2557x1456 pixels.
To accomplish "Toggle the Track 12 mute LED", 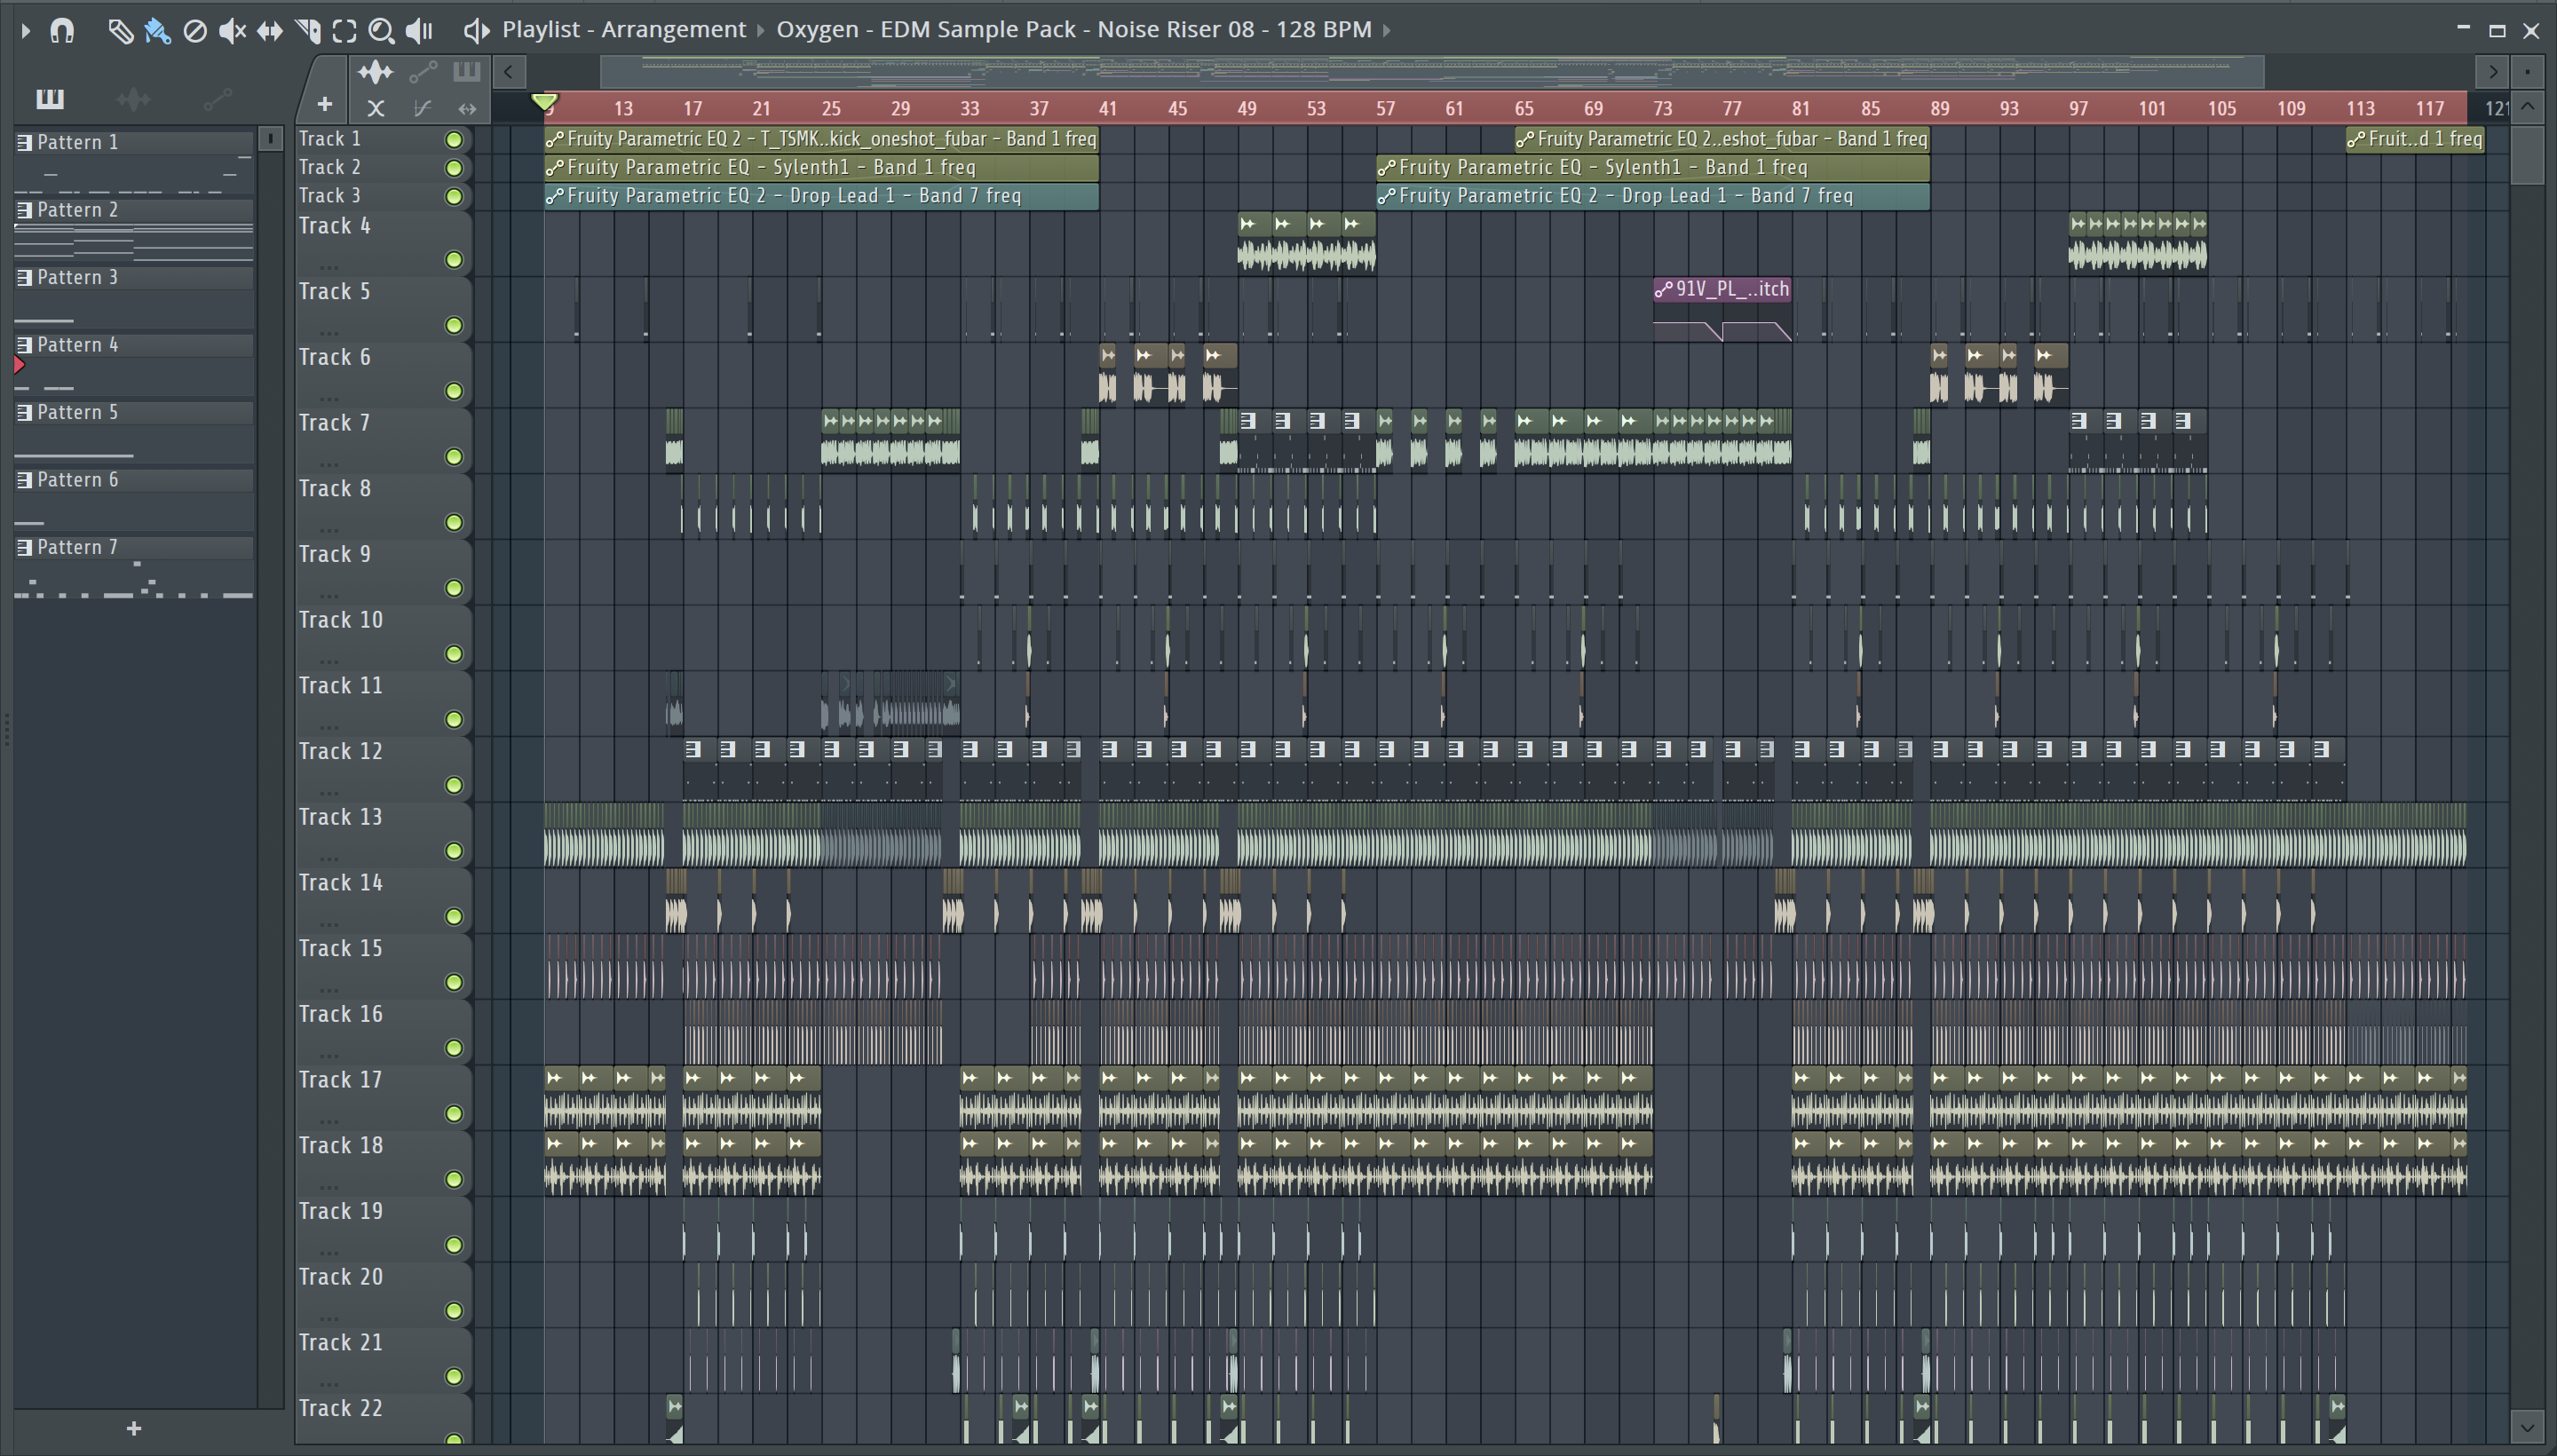I will tap(454, 785).
